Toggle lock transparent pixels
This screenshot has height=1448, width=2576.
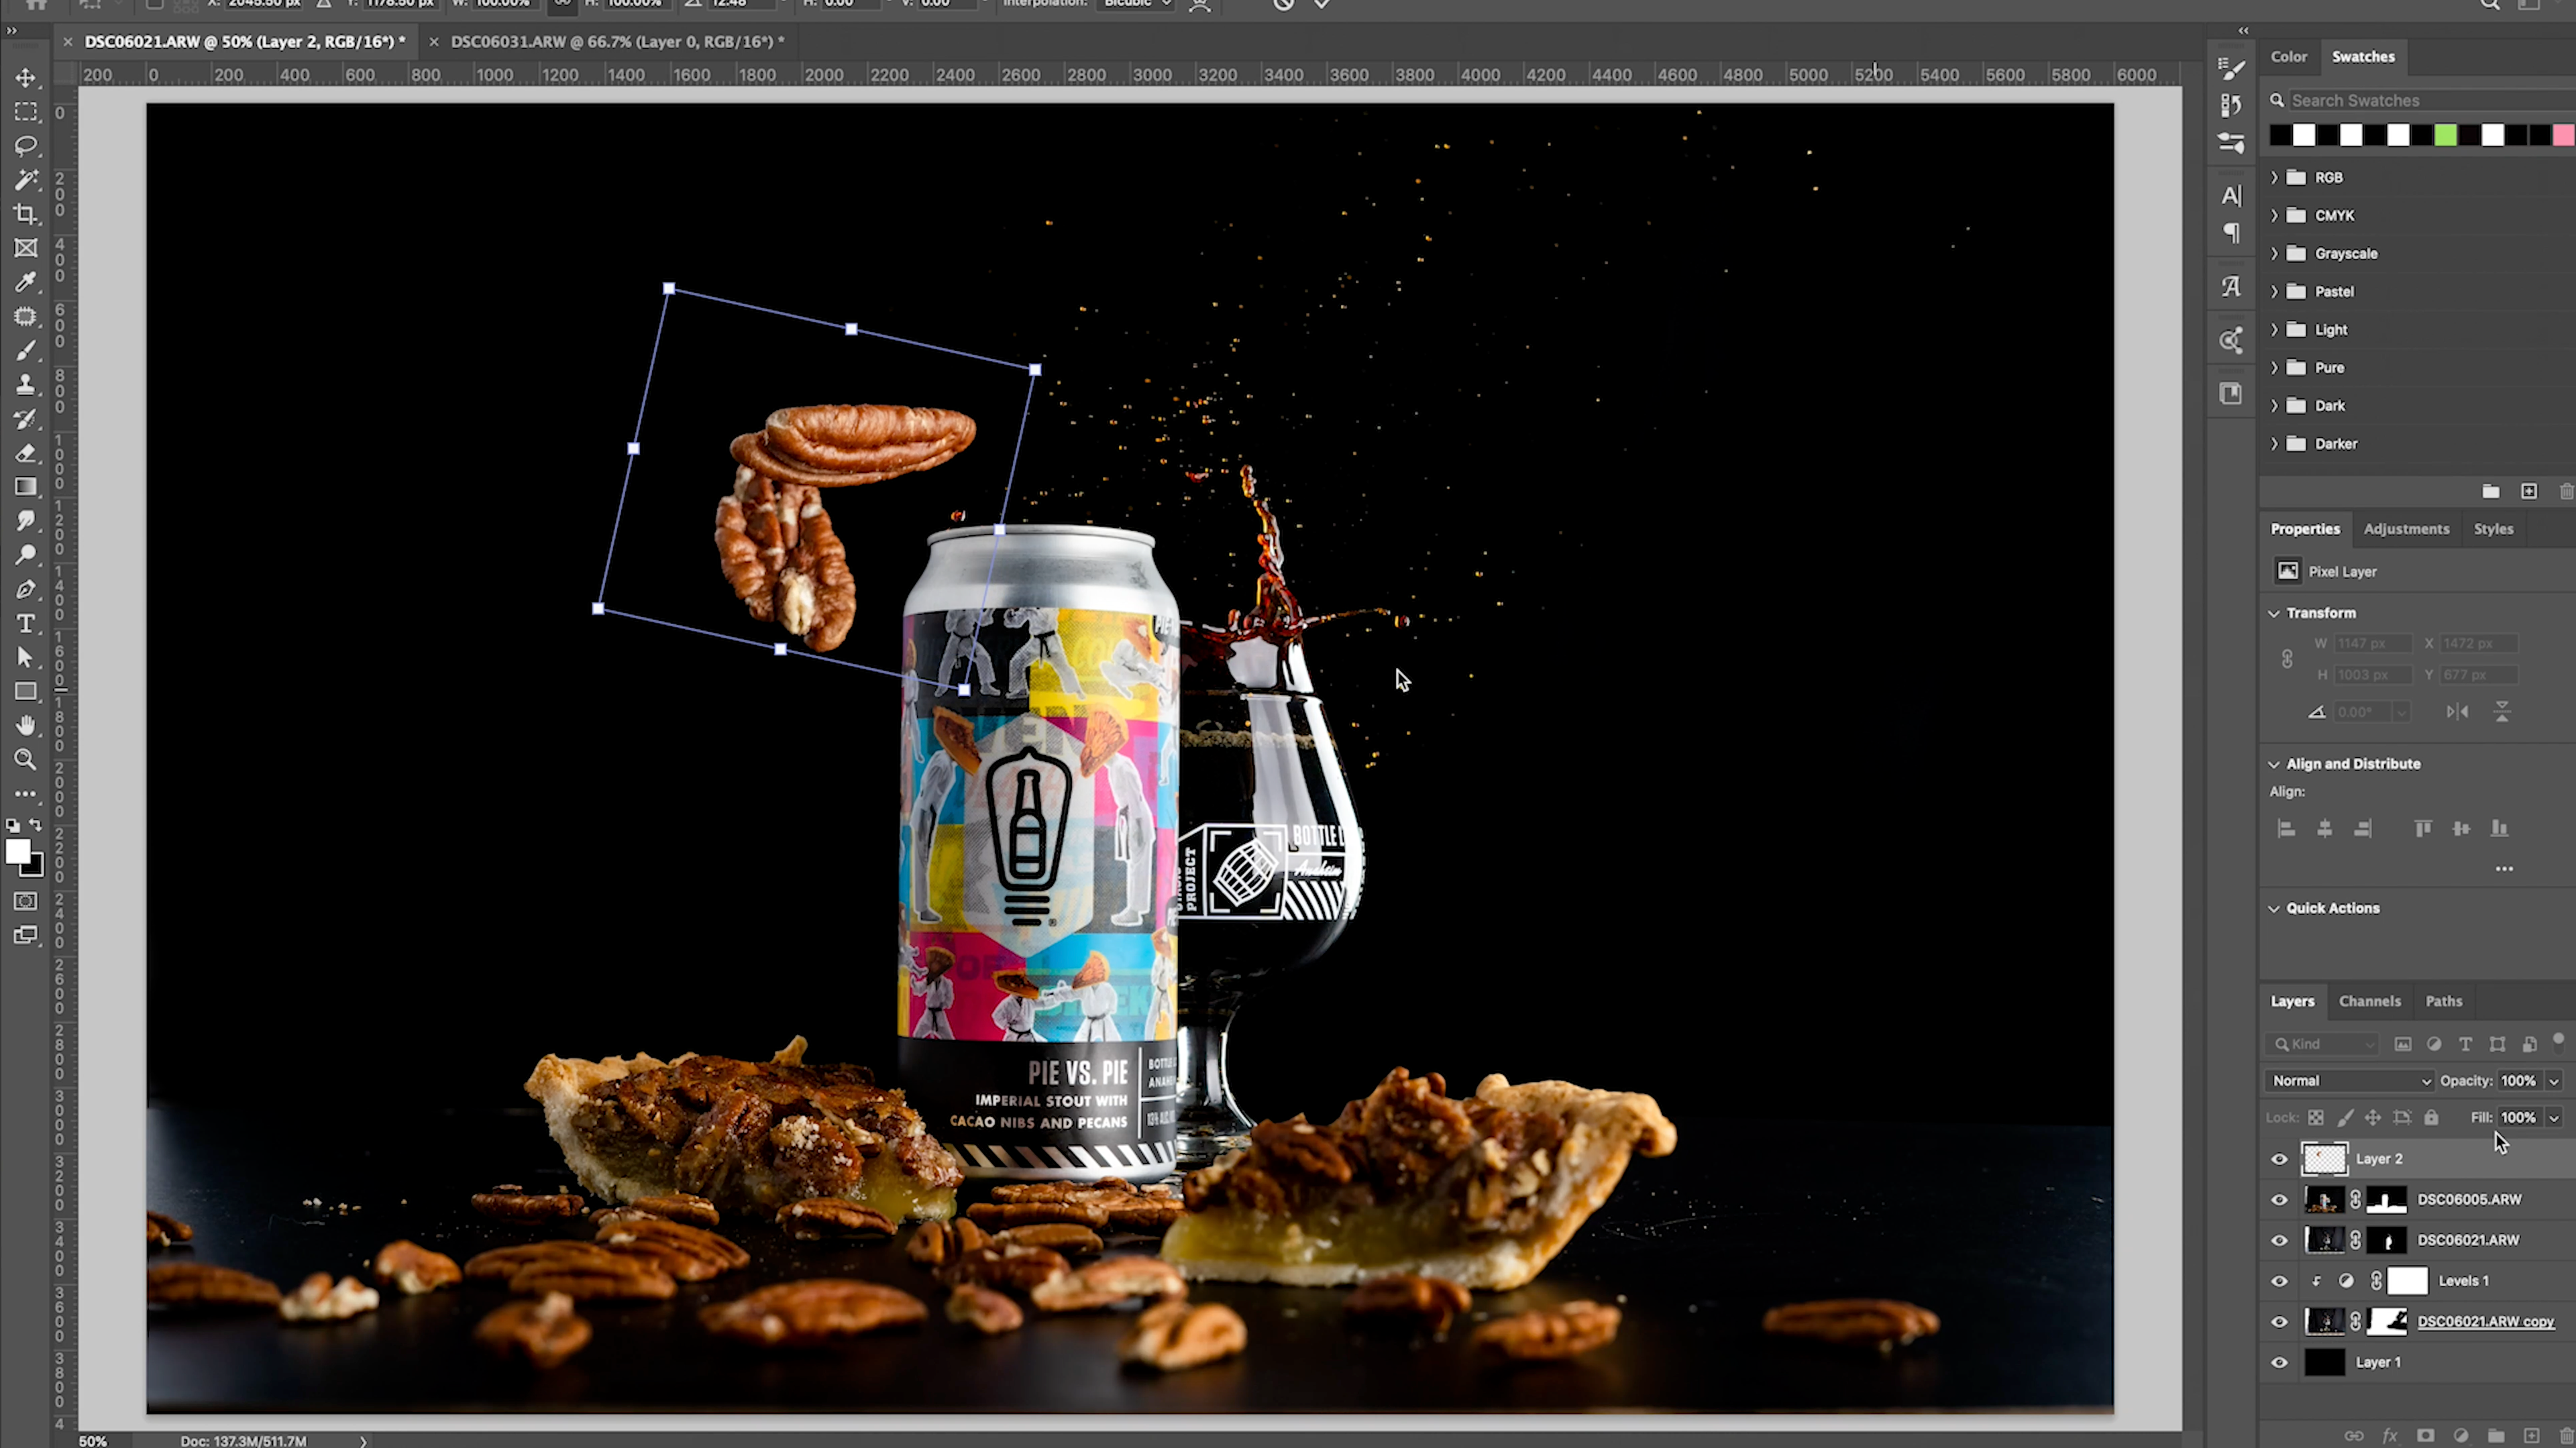(2315, 1118)
